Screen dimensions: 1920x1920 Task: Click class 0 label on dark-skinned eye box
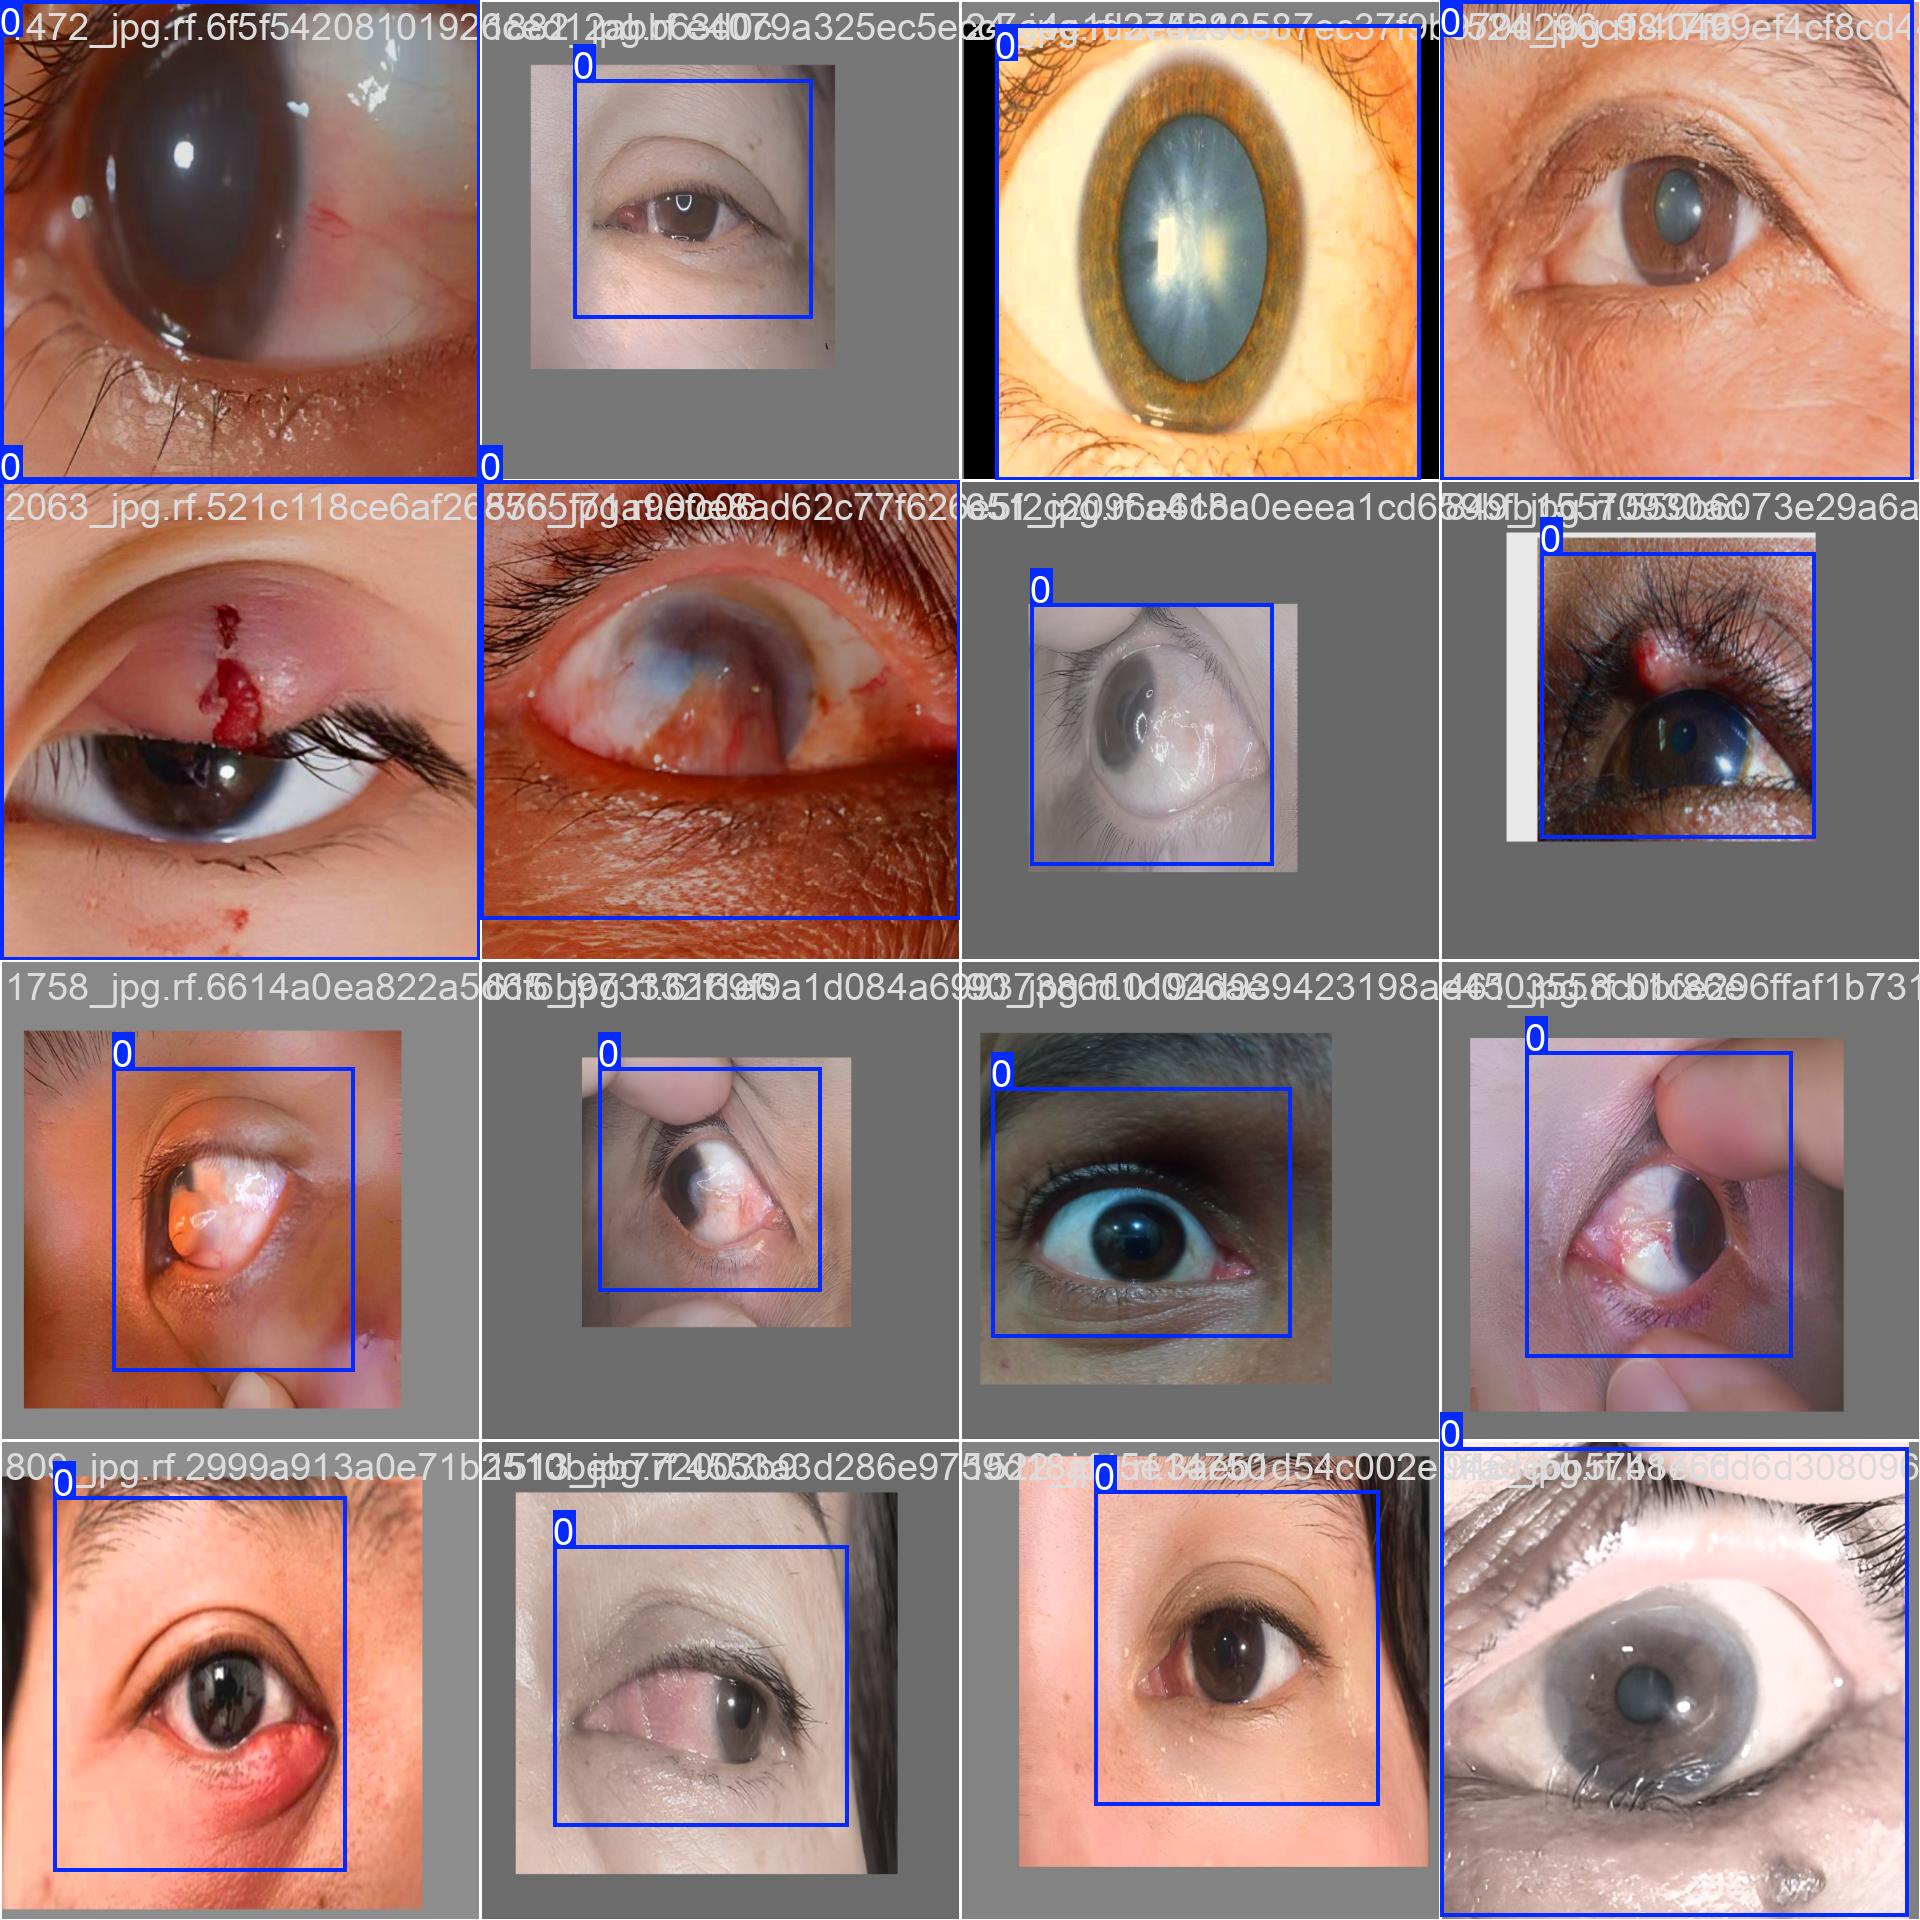point(1002,1074)
